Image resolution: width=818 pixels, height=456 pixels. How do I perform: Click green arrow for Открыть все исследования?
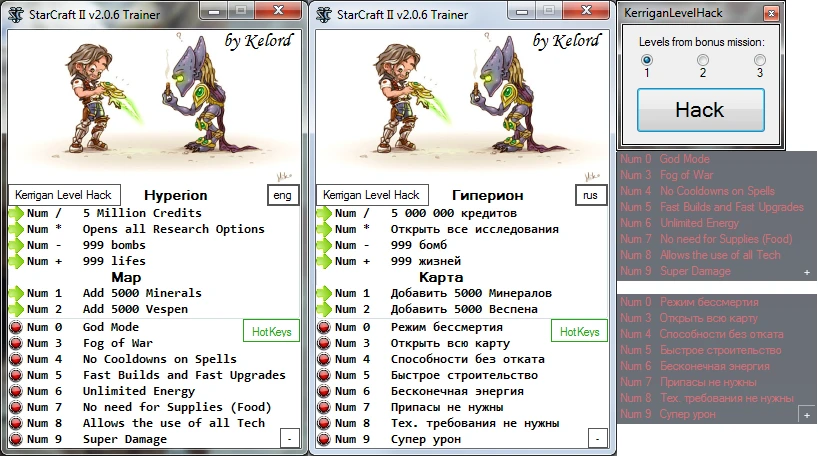point(324,230)
